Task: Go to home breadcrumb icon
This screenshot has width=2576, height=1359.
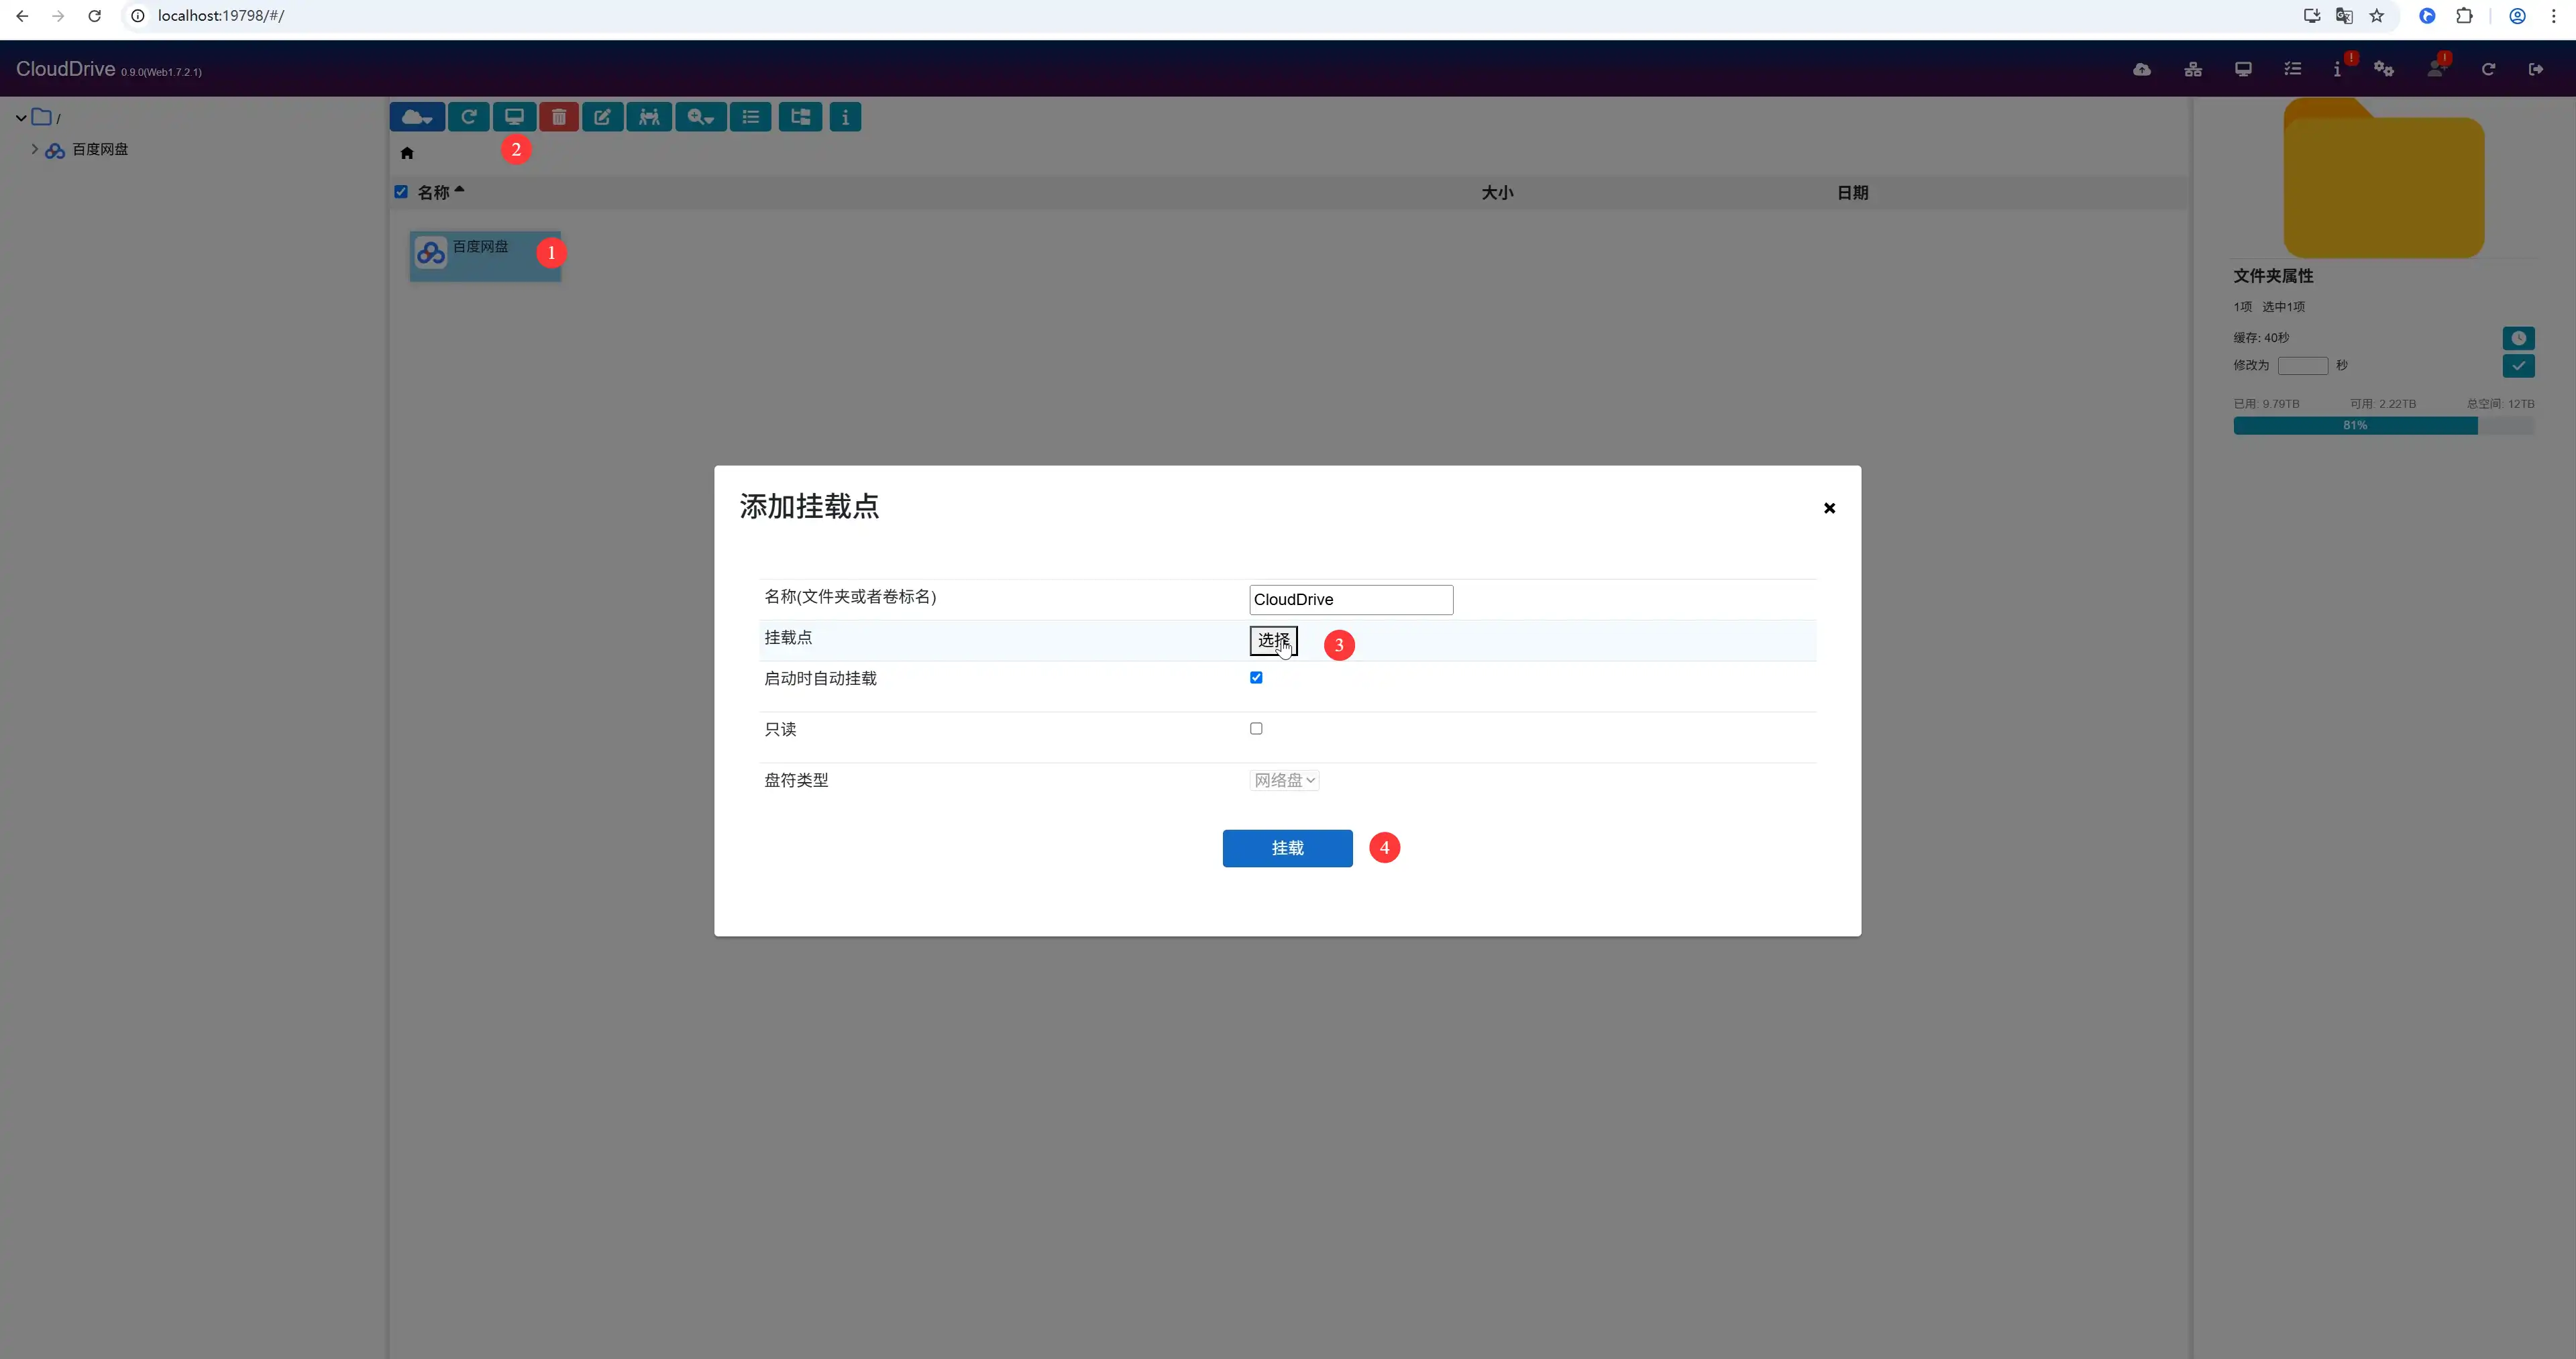Action: (407, 153)
